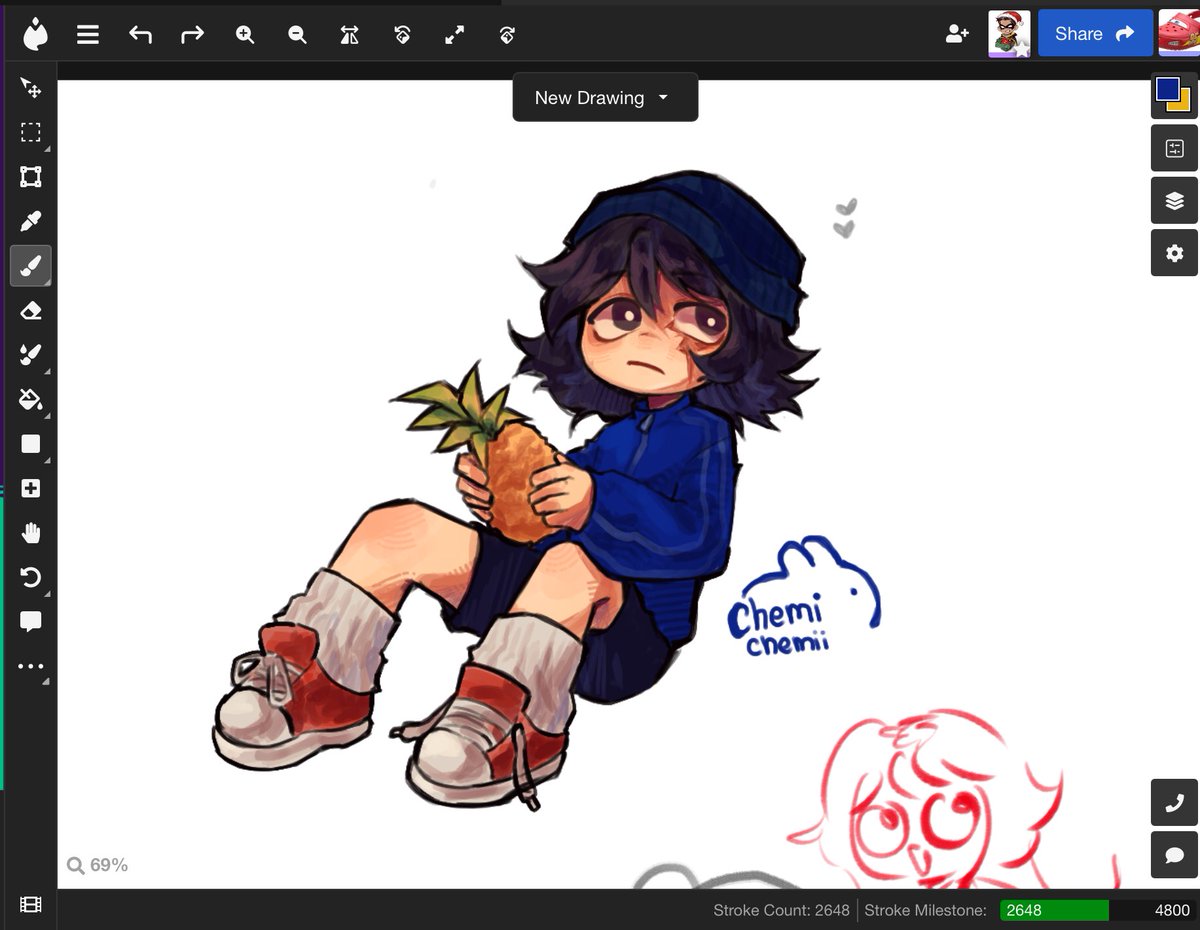Flip the canvas view horizontally
Screen dimensions: 1200x930
[349, 34]
